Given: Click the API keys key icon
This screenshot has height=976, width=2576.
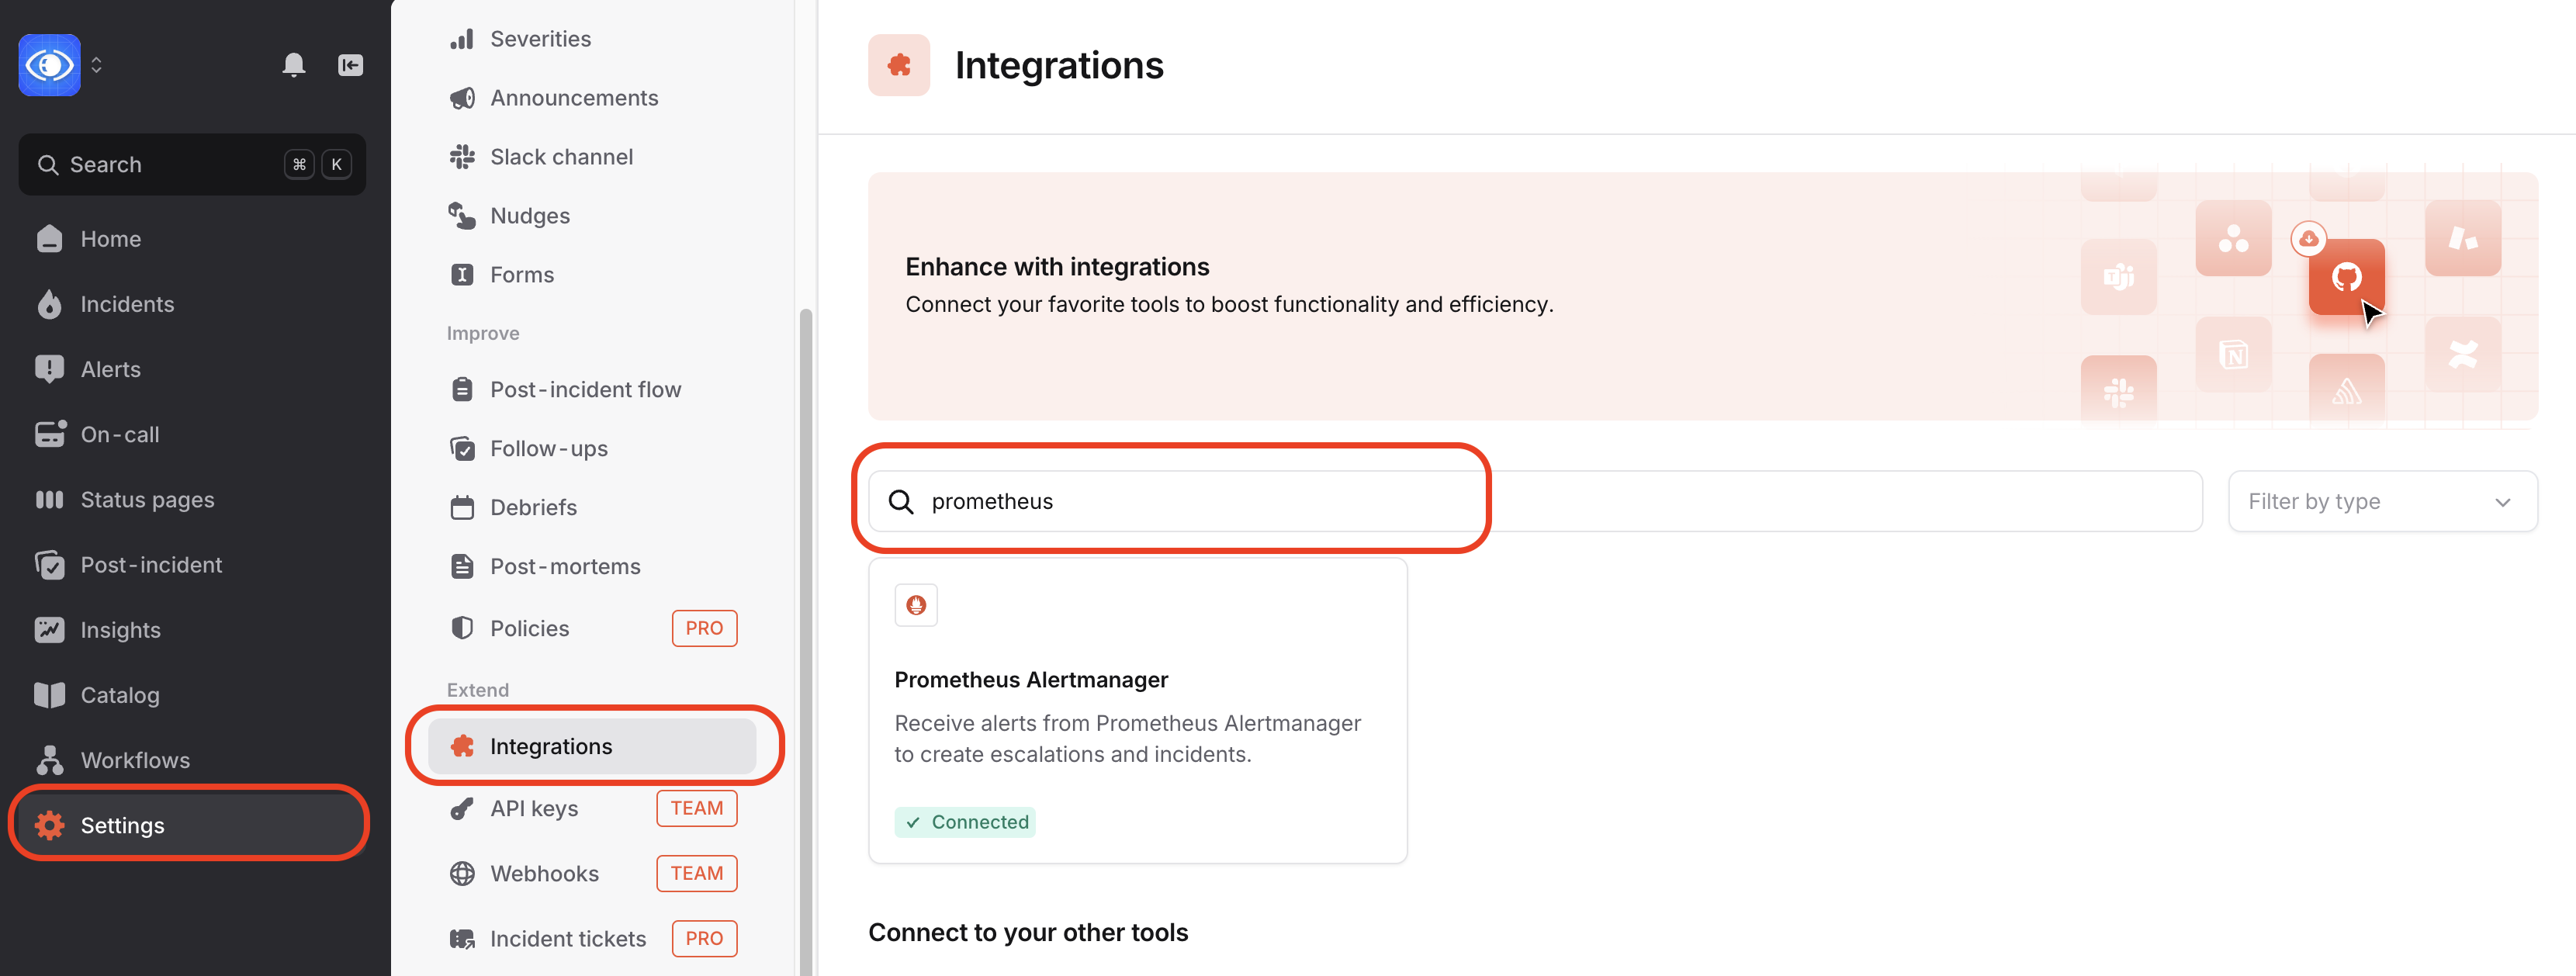Looking at the screenshot, I should click(462, 808).
